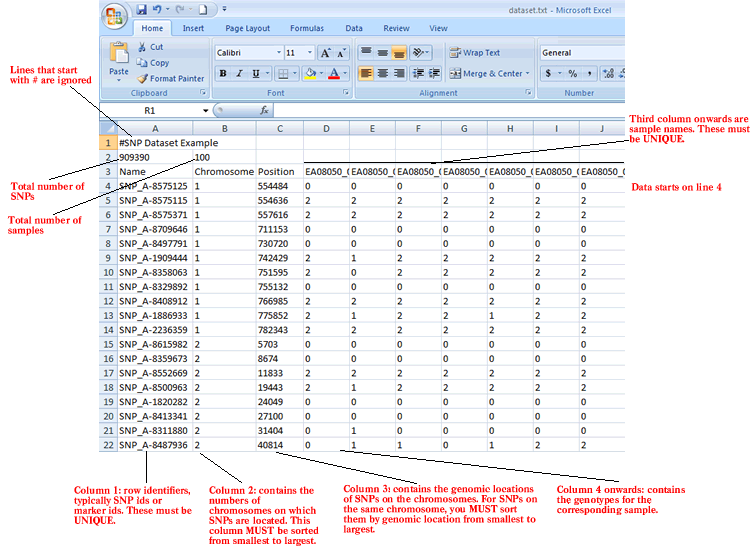Open the Clipboard dialog launcher
The image size is (750, 554).
(x=203, y=92)
